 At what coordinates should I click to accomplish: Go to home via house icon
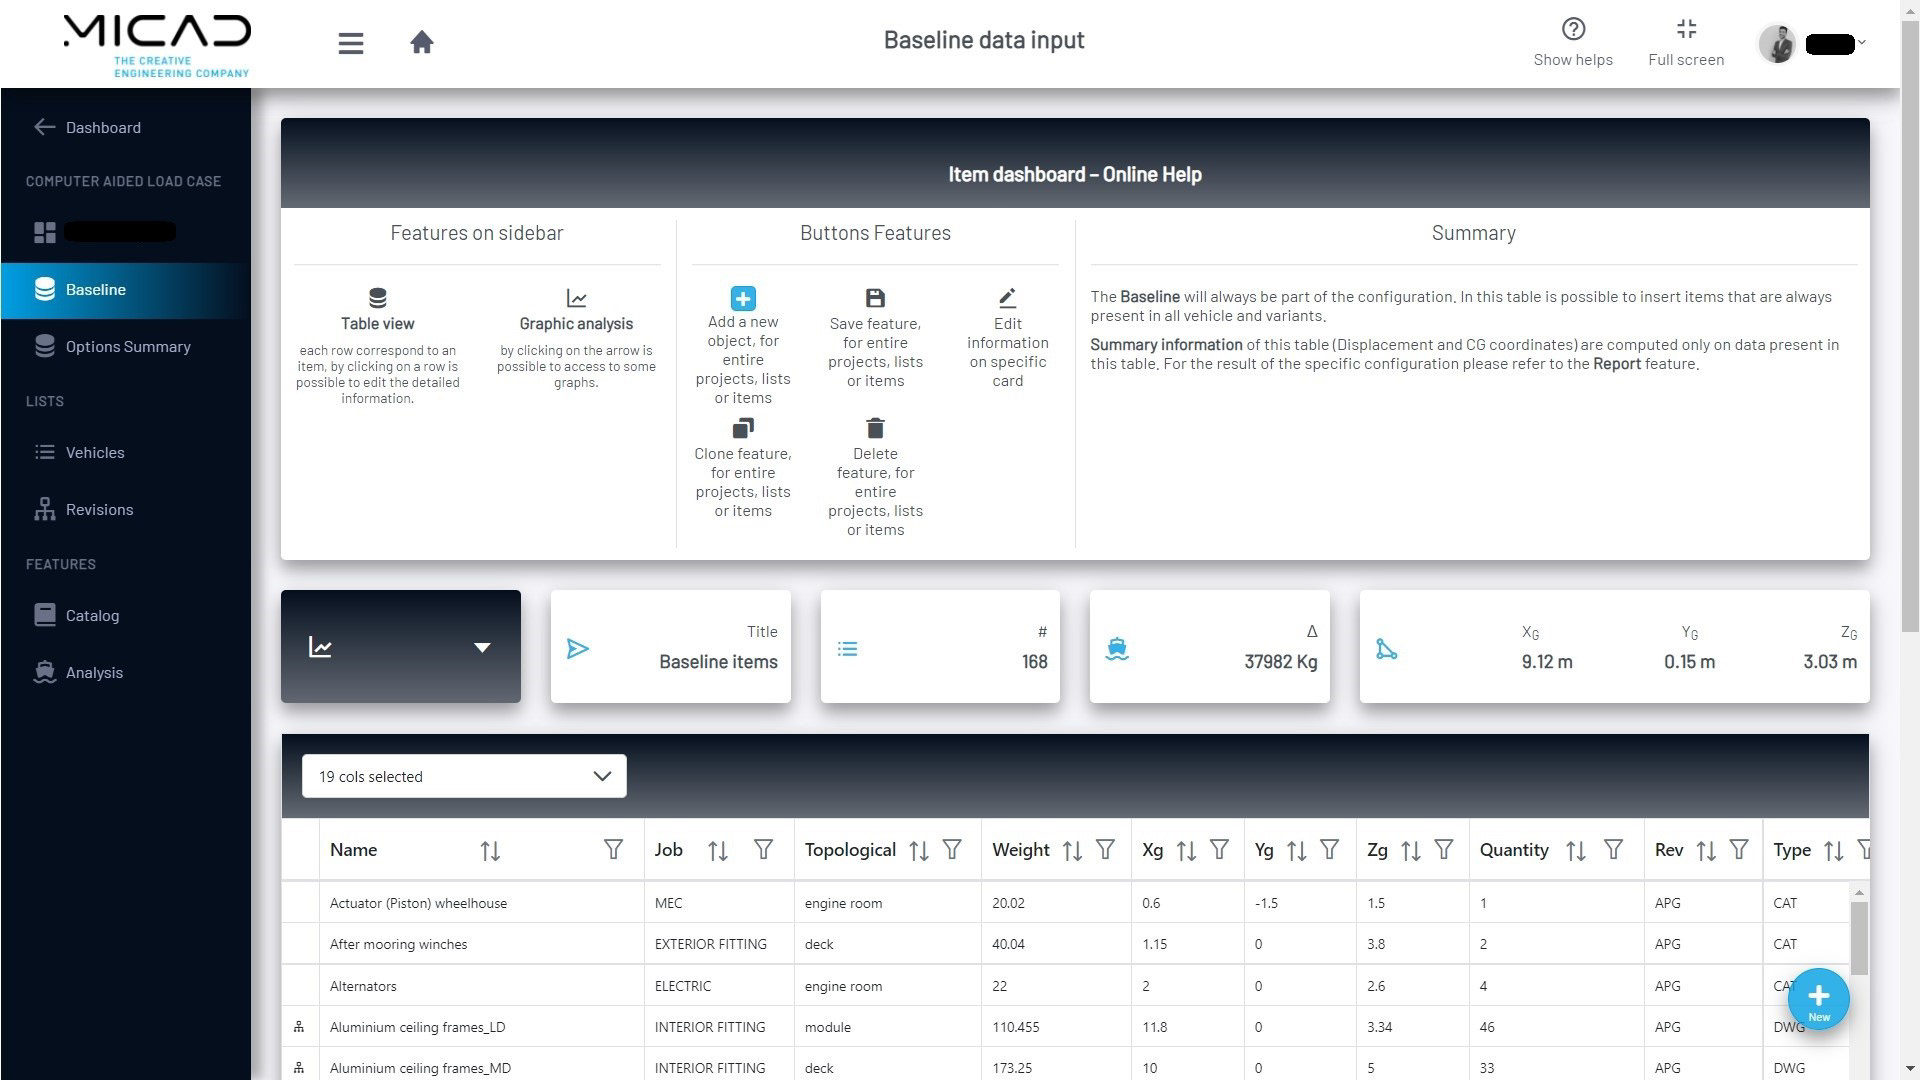(421, 42)
